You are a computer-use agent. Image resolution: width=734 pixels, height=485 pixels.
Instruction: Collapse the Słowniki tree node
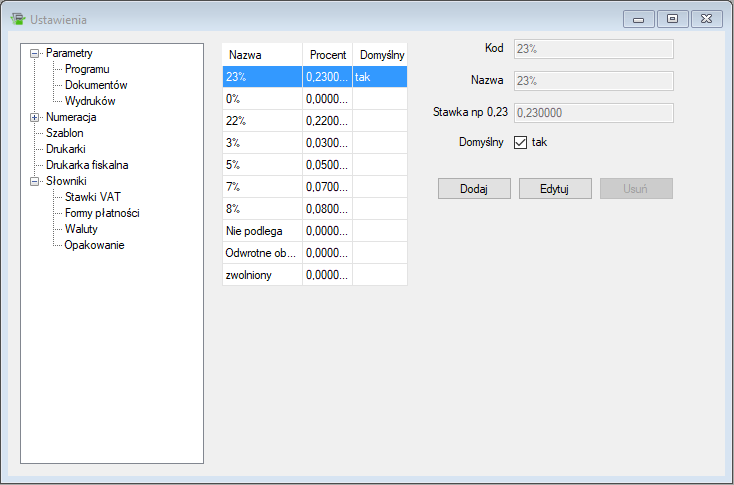point(36,181)
